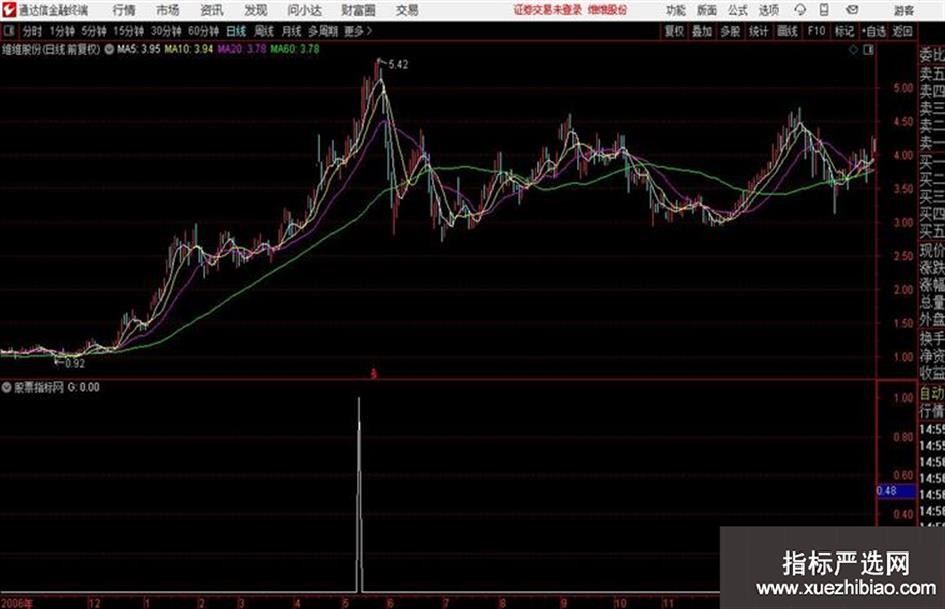Viewport: 945px width, 609px height.
Task: Open the 公式 menu
Action: (x=738, y=10)
